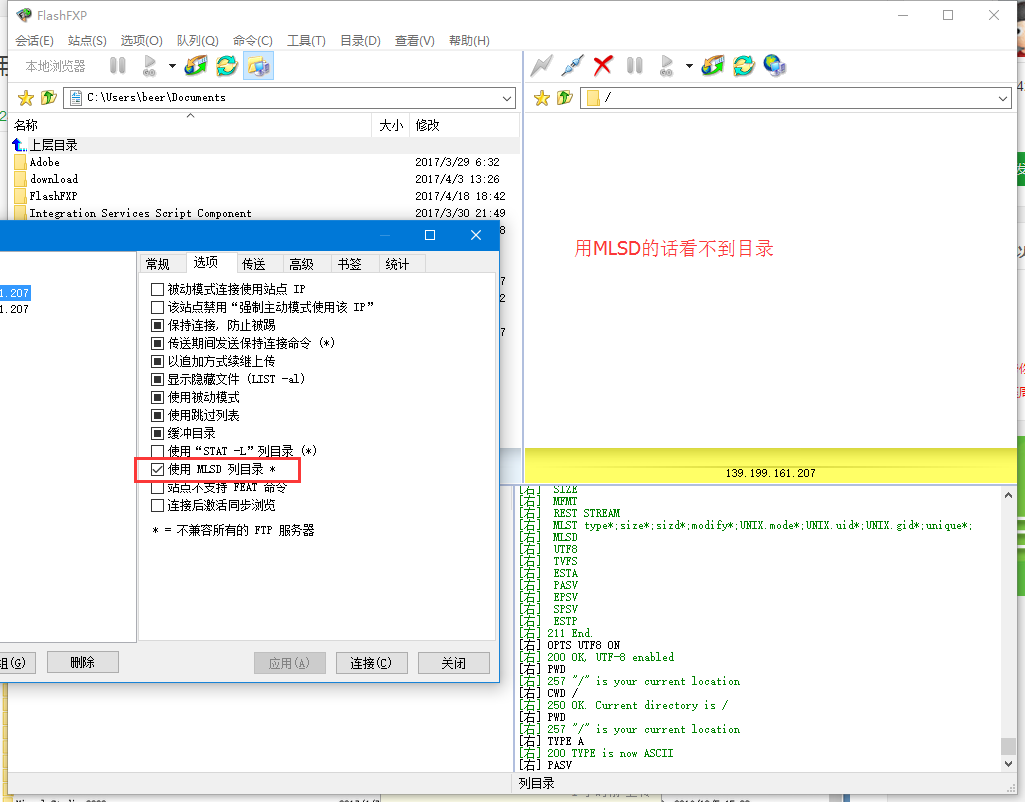
Task: Open the 查看(V) menu
Action: pos(414,41)
